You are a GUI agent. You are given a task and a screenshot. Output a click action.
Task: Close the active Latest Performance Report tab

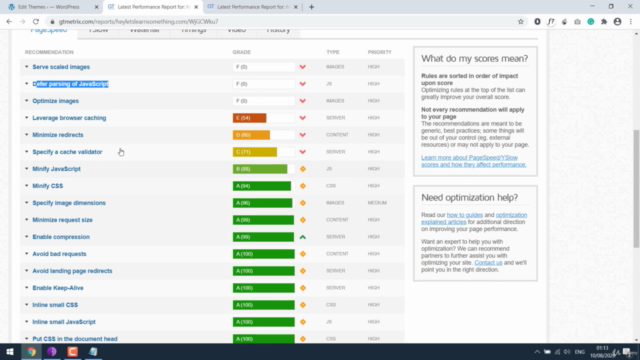196,7
